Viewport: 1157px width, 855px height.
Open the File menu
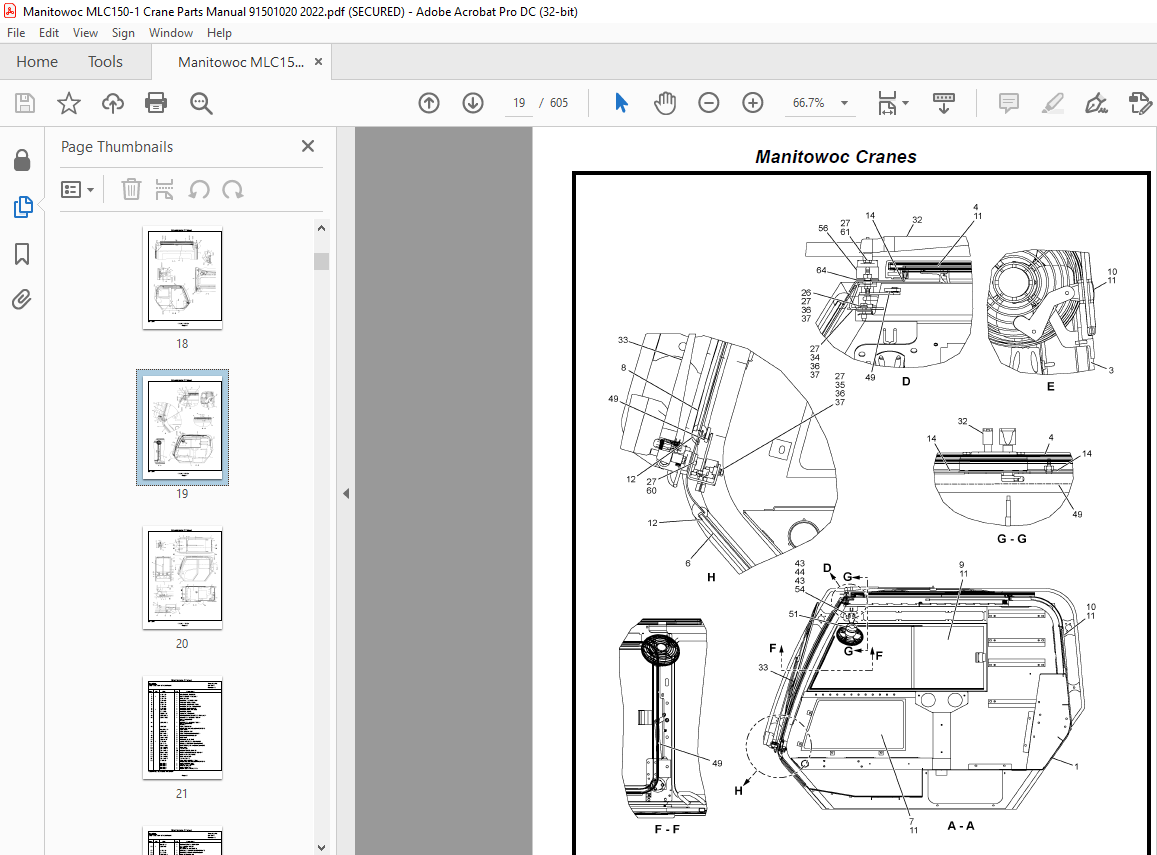[x=16, y=32]
